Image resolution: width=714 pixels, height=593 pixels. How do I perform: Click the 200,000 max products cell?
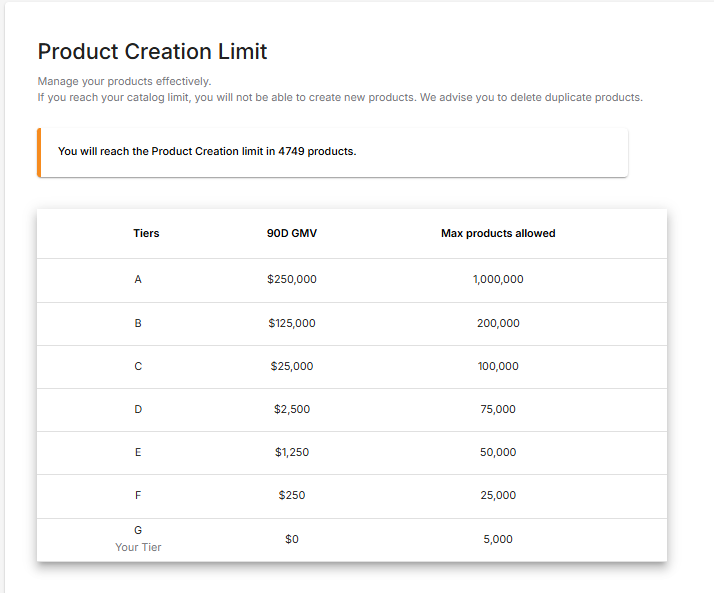click(x=498, y=323)
